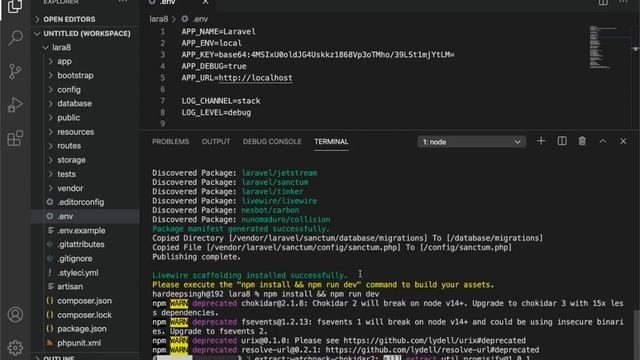Click the APP_ENV=local line
Screen dimensions: 640x360
pyautogui.click(x=211, y=43)
